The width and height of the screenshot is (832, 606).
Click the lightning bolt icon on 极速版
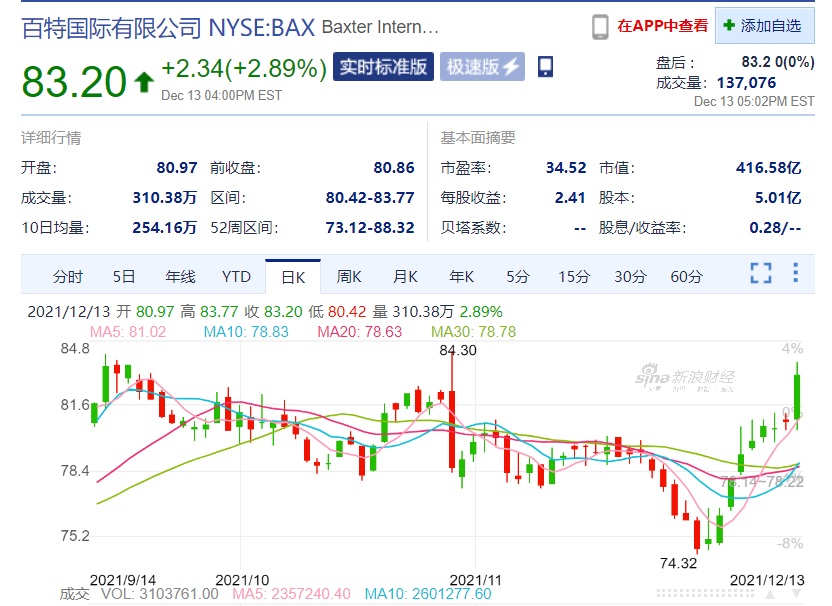(x=510, y=67)
